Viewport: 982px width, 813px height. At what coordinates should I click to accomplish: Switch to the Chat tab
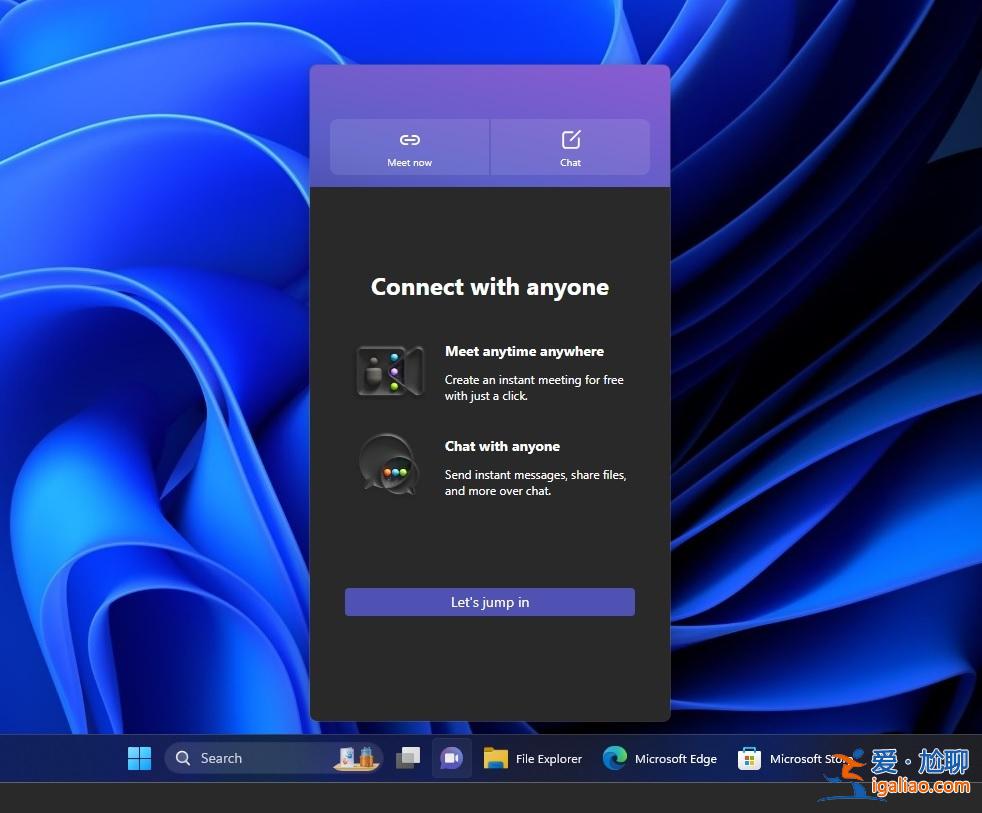[x=570, y=147]
